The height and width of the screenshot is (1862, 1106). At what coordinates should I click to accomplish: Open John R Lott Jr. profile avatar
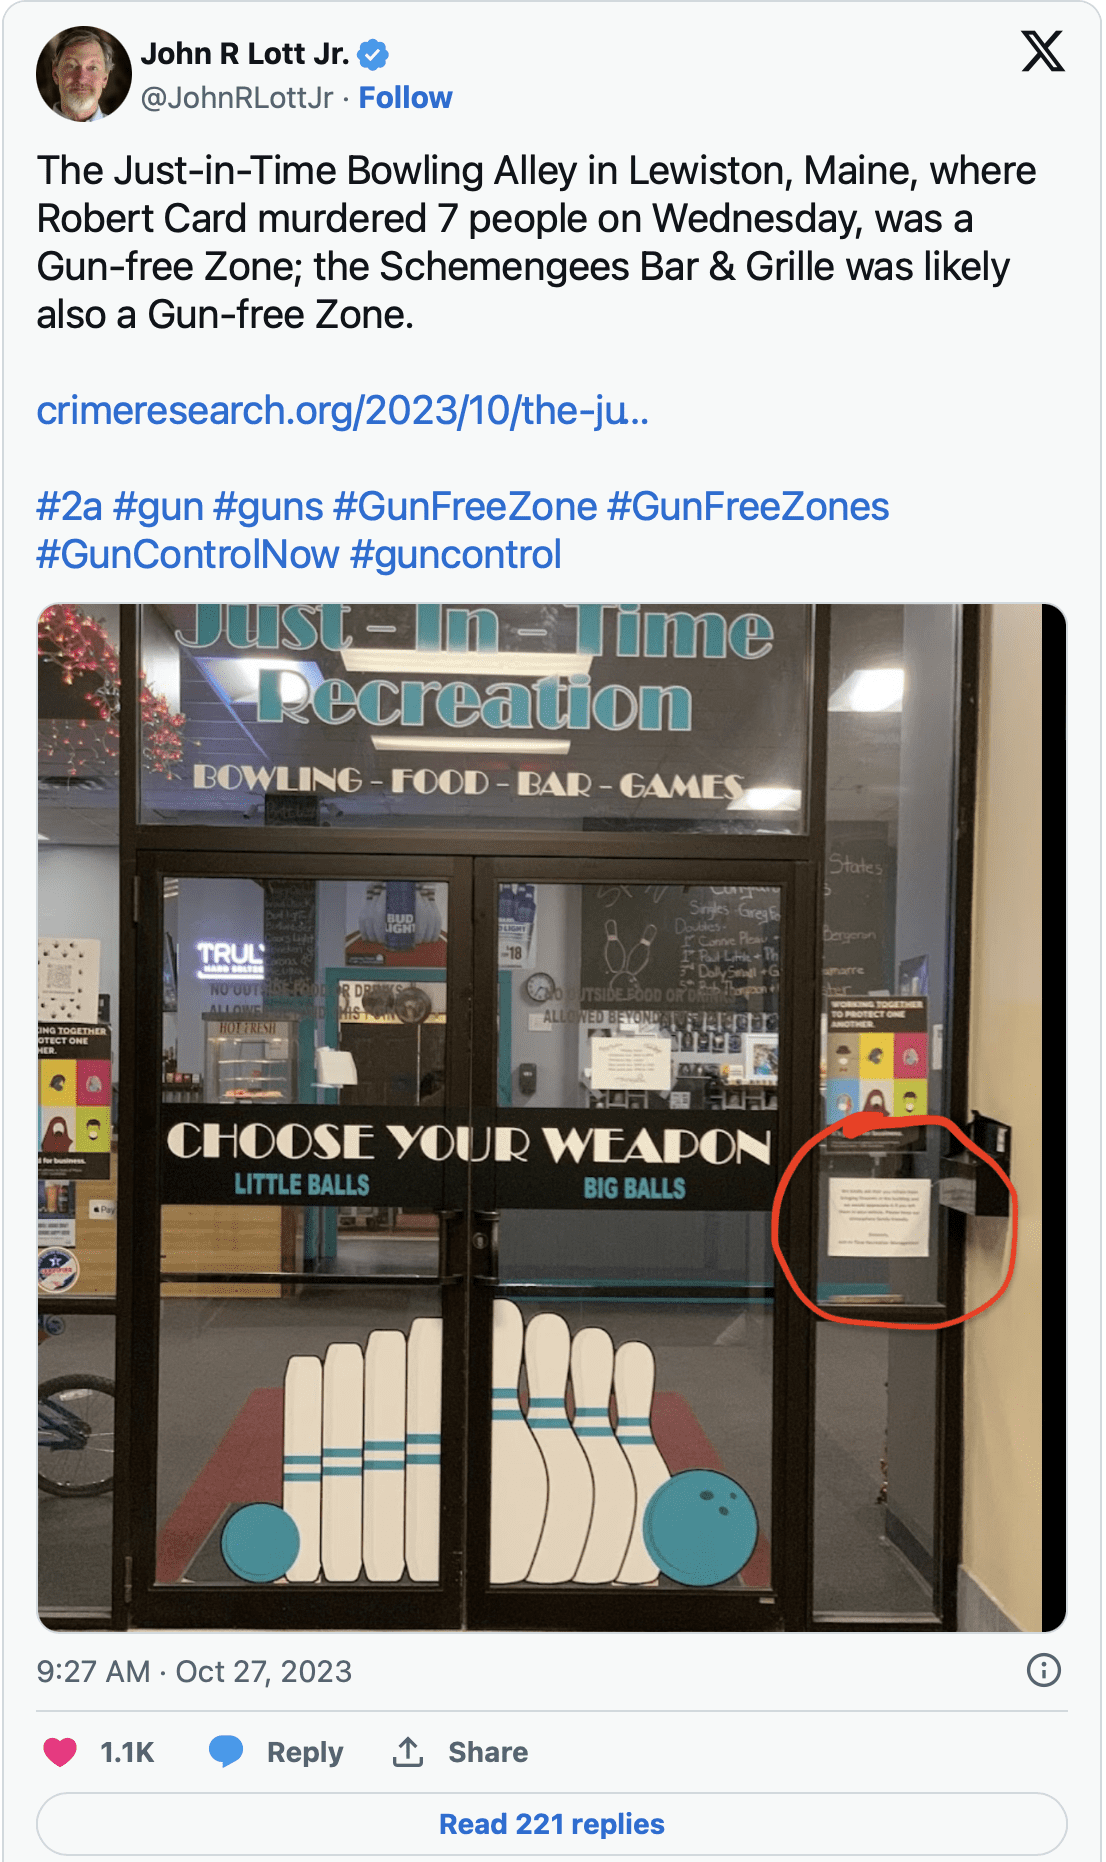(84, 74)
